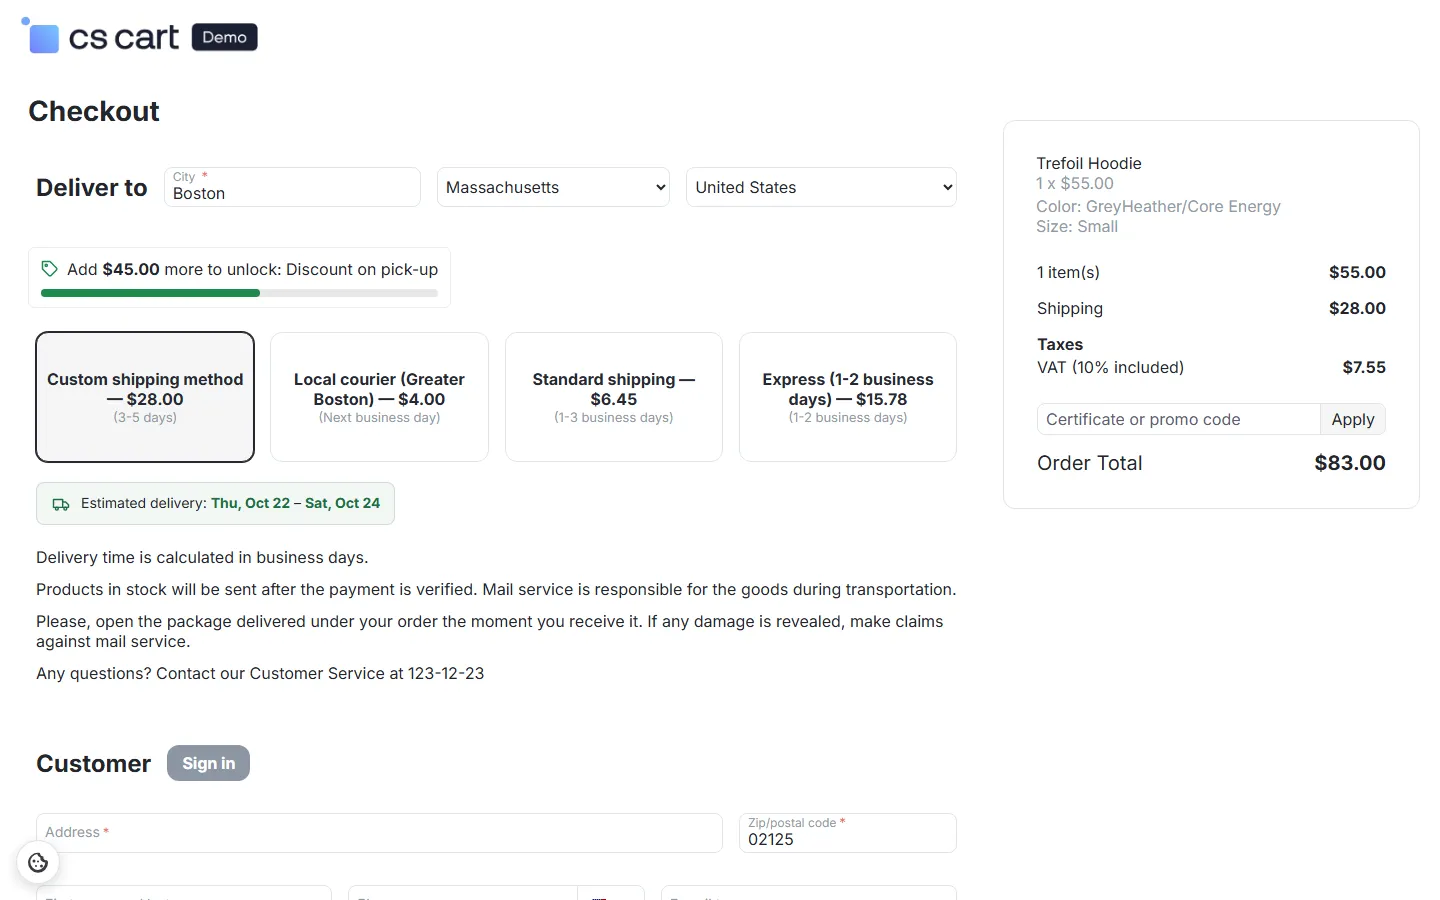Choose Standard shipping — $6.45

point(614,397)
